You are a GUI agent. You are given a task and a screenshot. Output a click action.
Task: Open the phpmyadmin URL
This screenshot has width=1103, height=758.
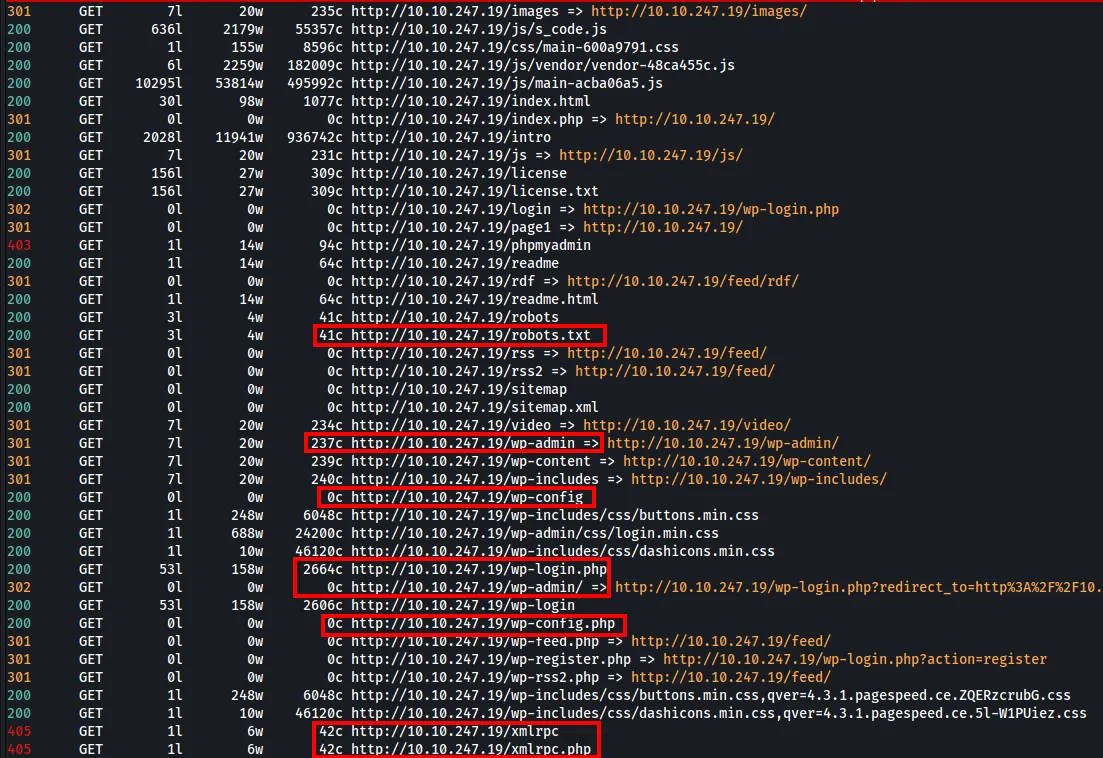470,245
